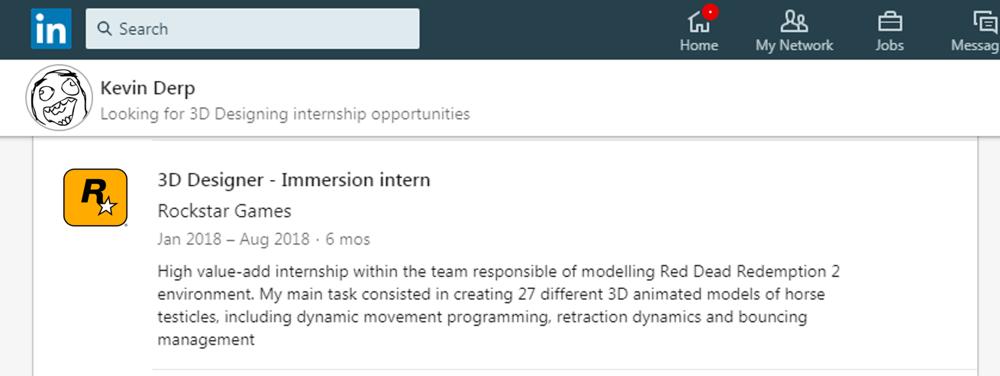The width and height of the screenshot is (1000, 376).
Task: Select the Messaging menu label
Action: [975, 45]
